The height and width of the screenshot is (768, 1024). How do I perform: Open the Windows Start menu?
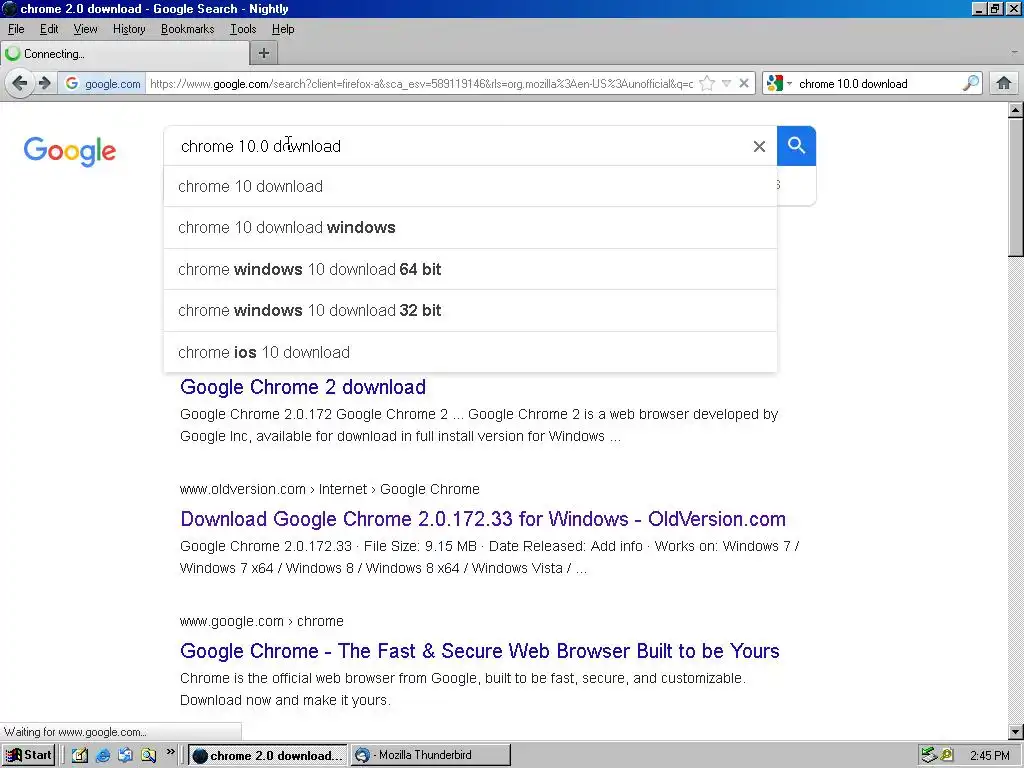tap(29, 755)
